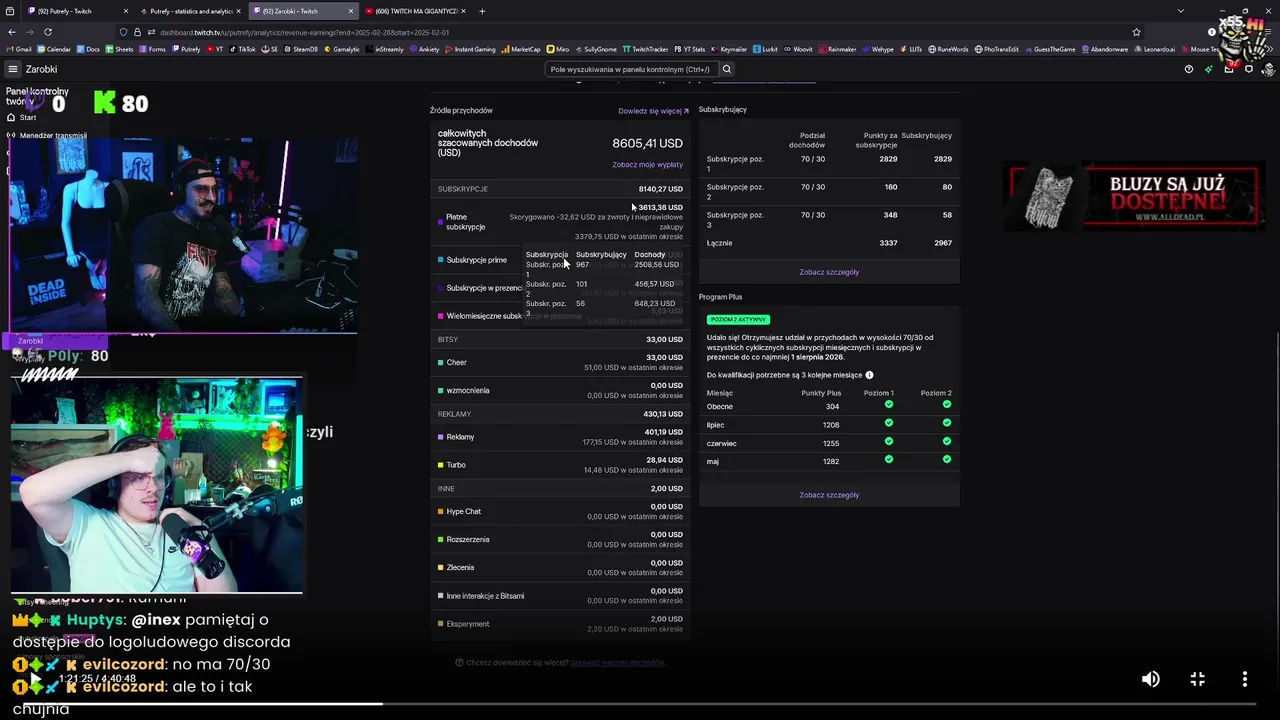Open a new browser tab
This screenshot has width=1280, height=720.
coord(482,11)
